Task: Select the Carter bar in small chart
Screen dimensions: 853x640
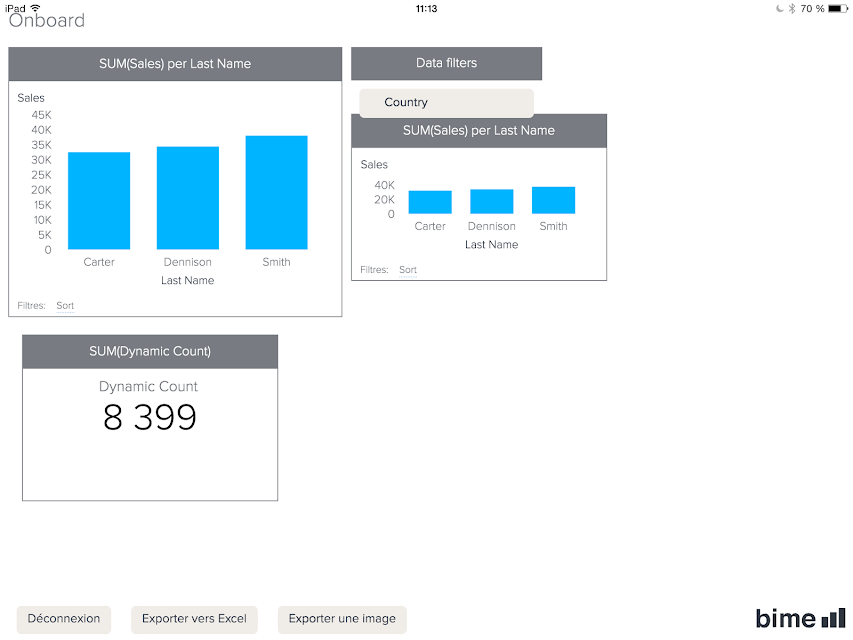Action: point(430,202)
